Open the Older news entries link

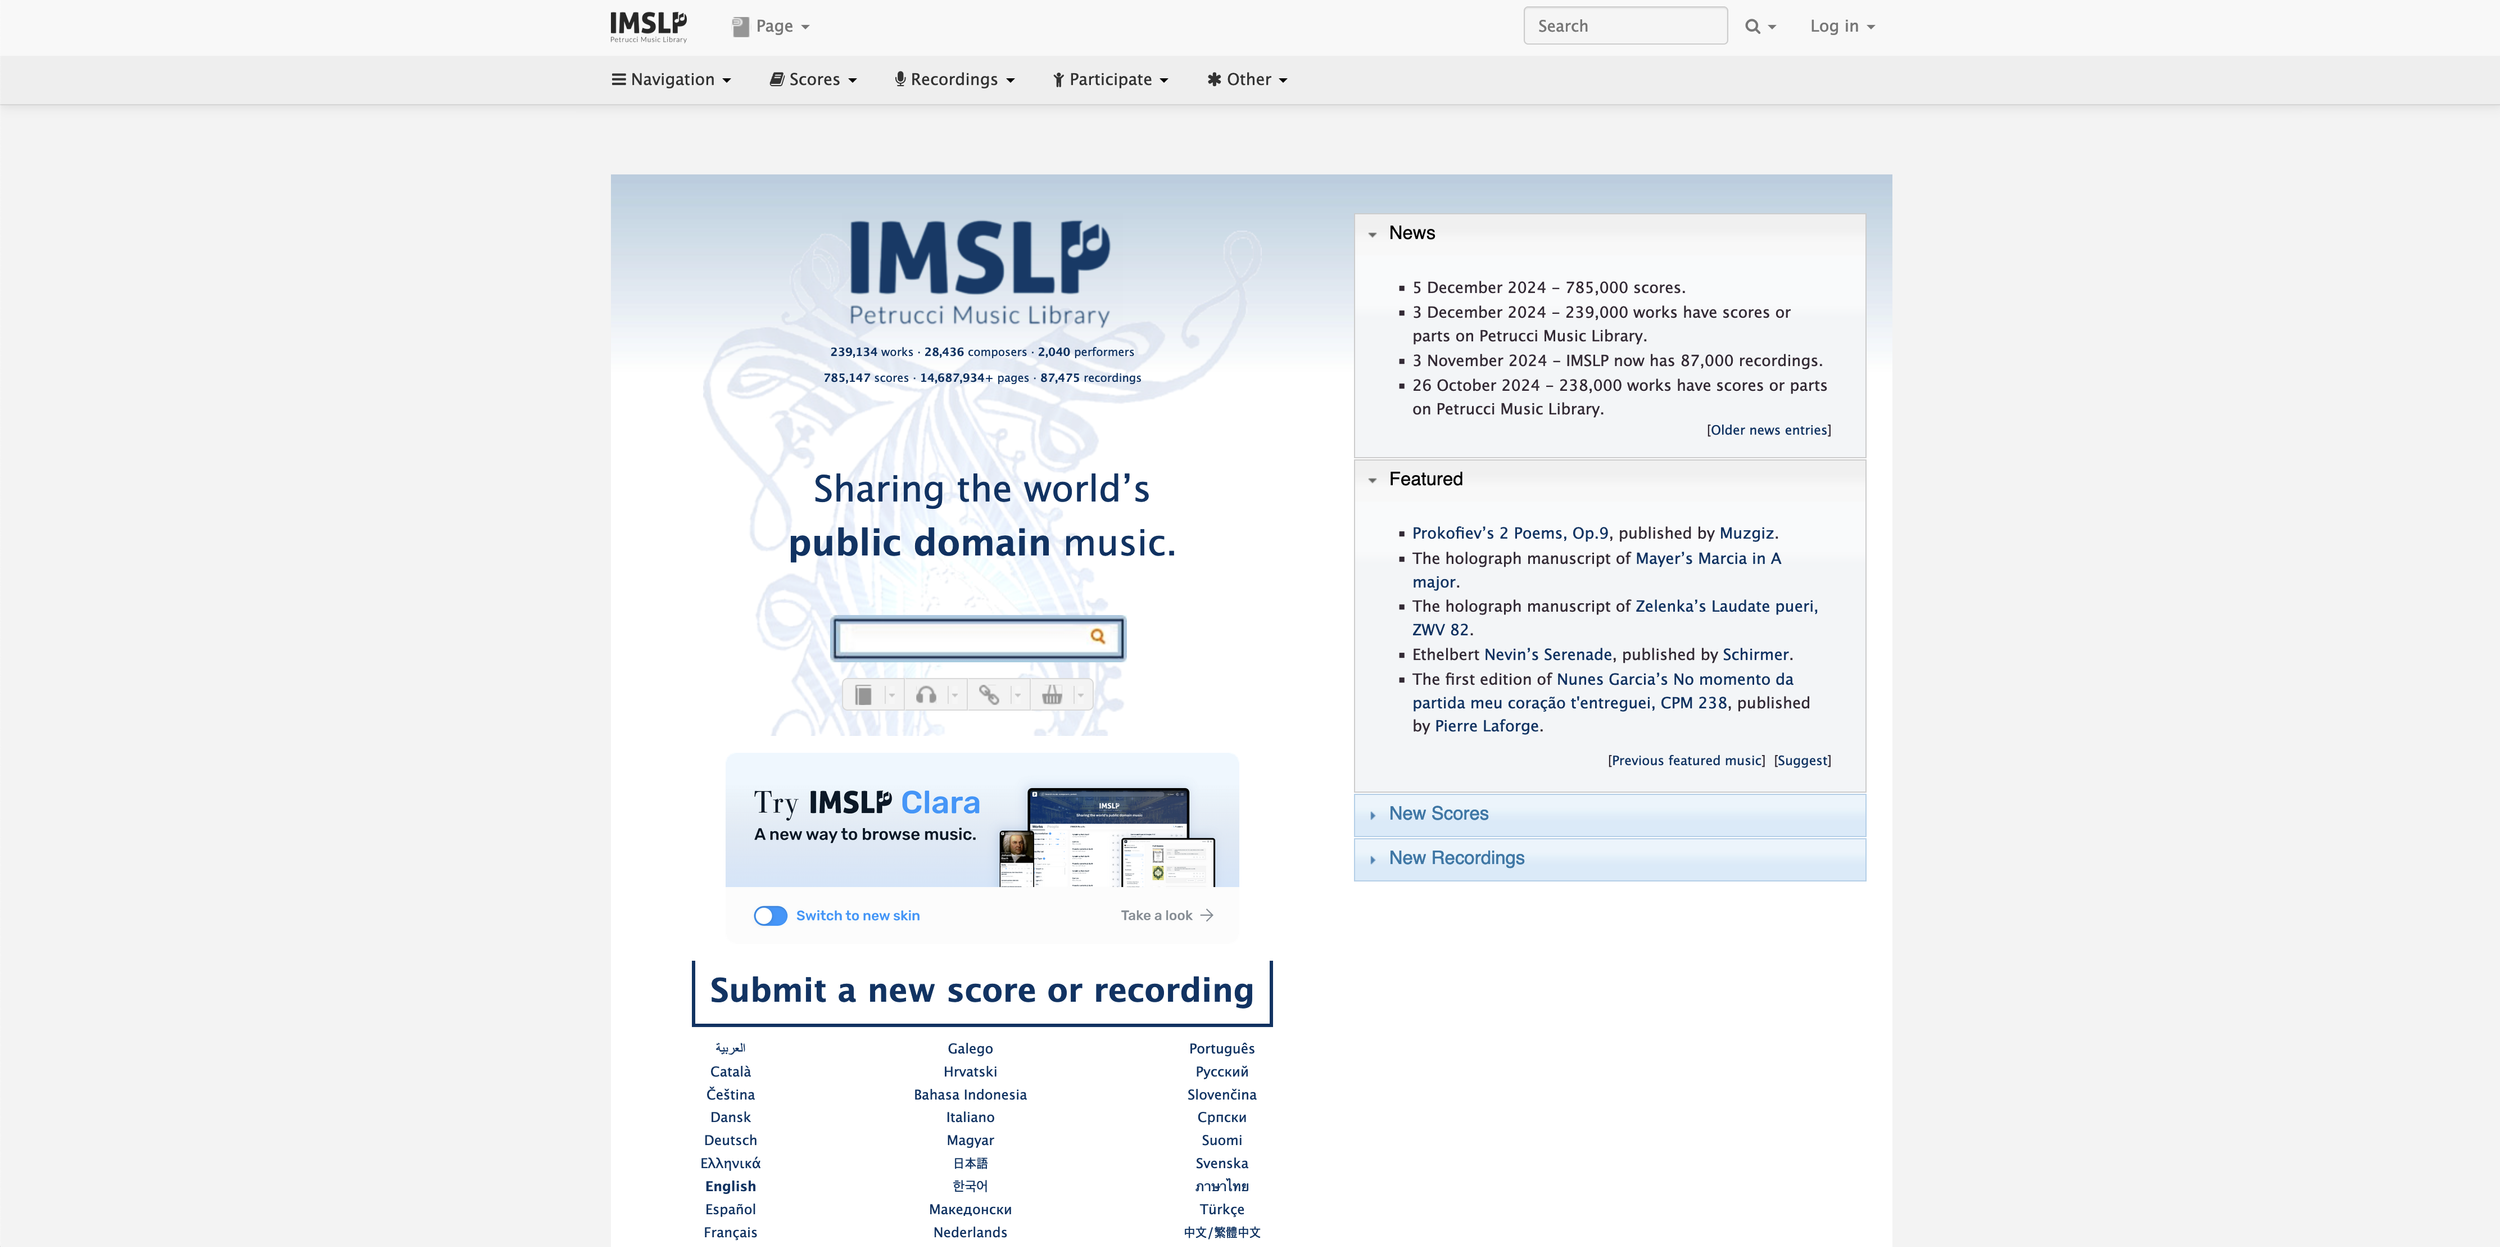point(1769,430)
